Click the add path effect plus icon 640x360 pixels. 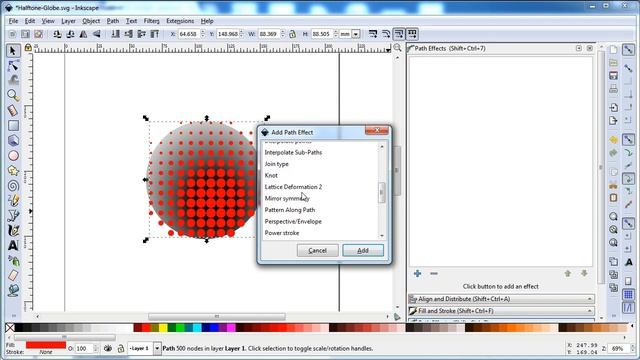(417, 273)
